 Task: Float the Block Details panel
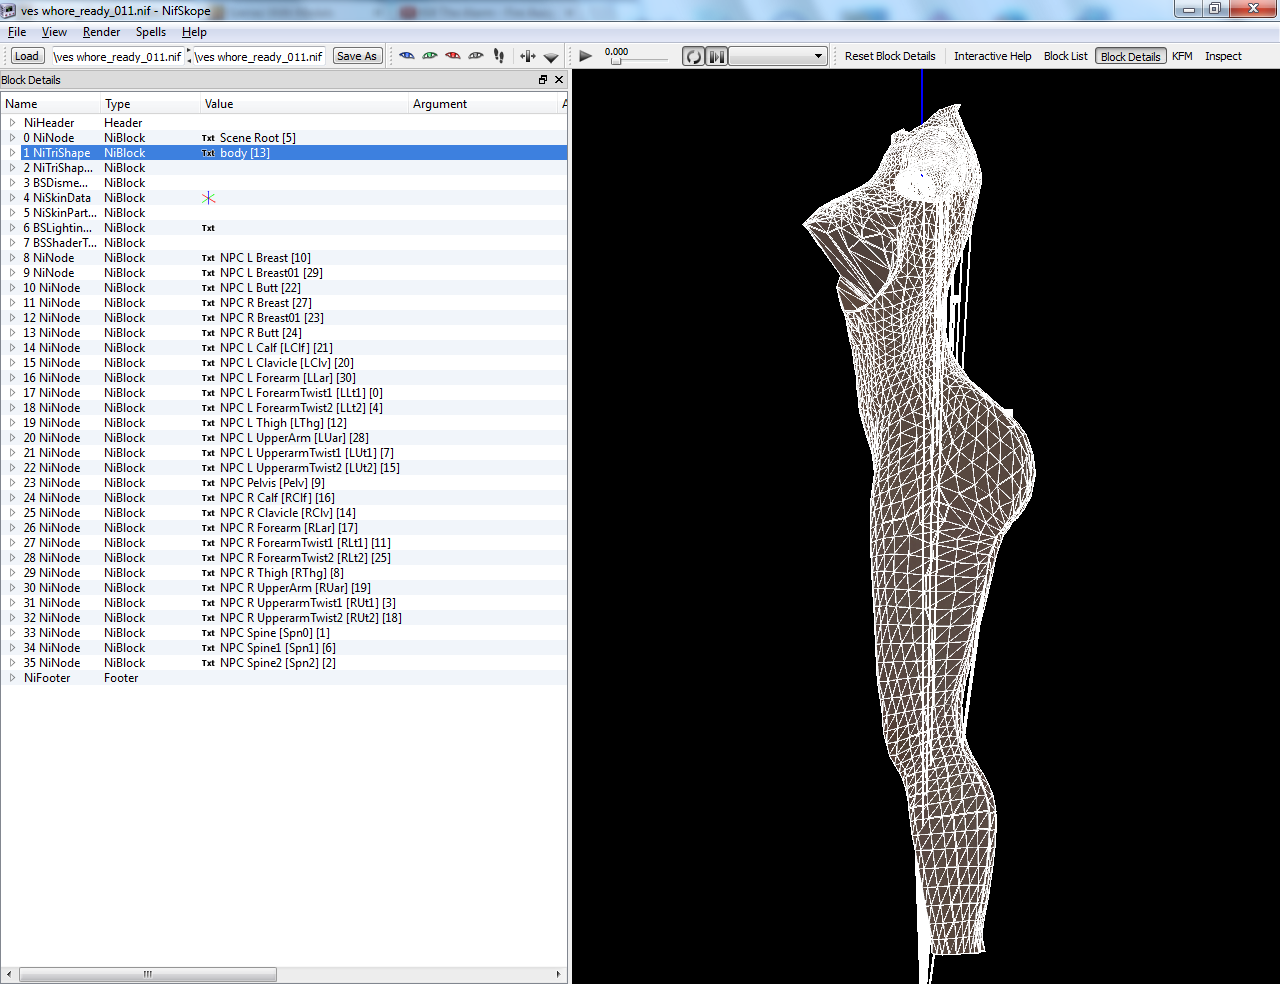point(543,80)
